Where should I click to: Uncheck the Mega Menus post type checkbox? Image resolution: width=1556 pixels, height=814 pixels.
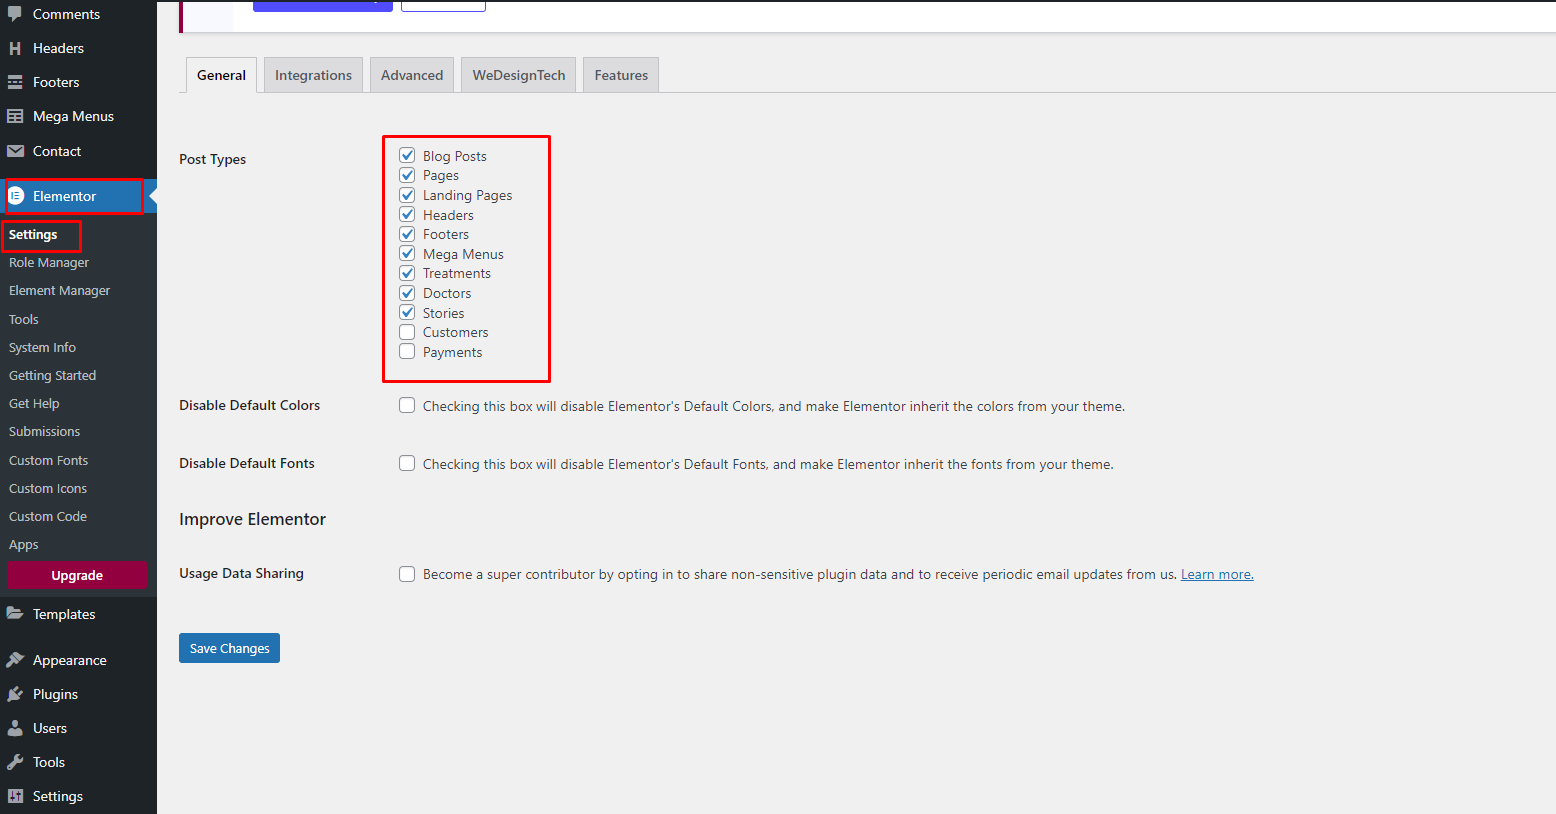pos(407,253)
